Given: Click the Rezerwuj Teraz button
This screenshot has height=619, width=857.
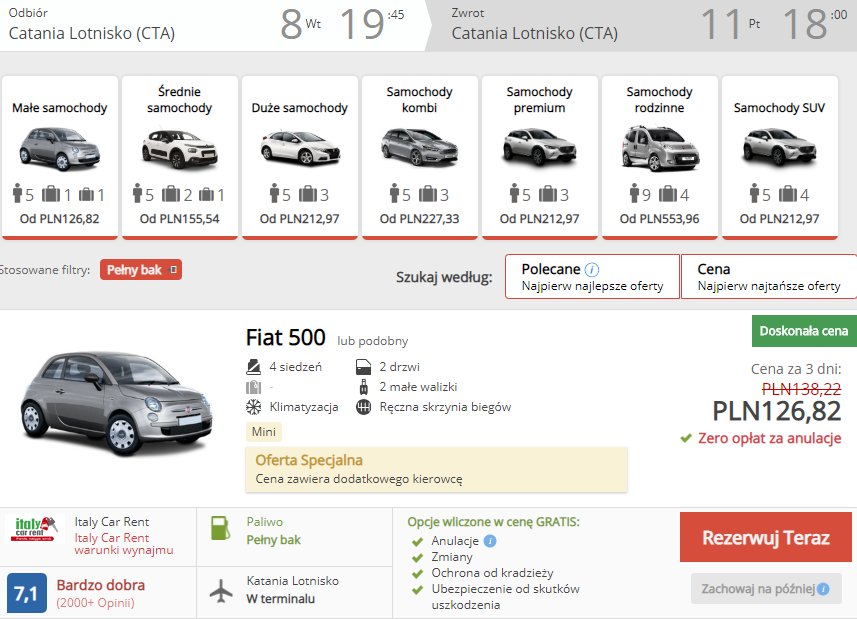Looking at the screenshot, I should [766, 537].
